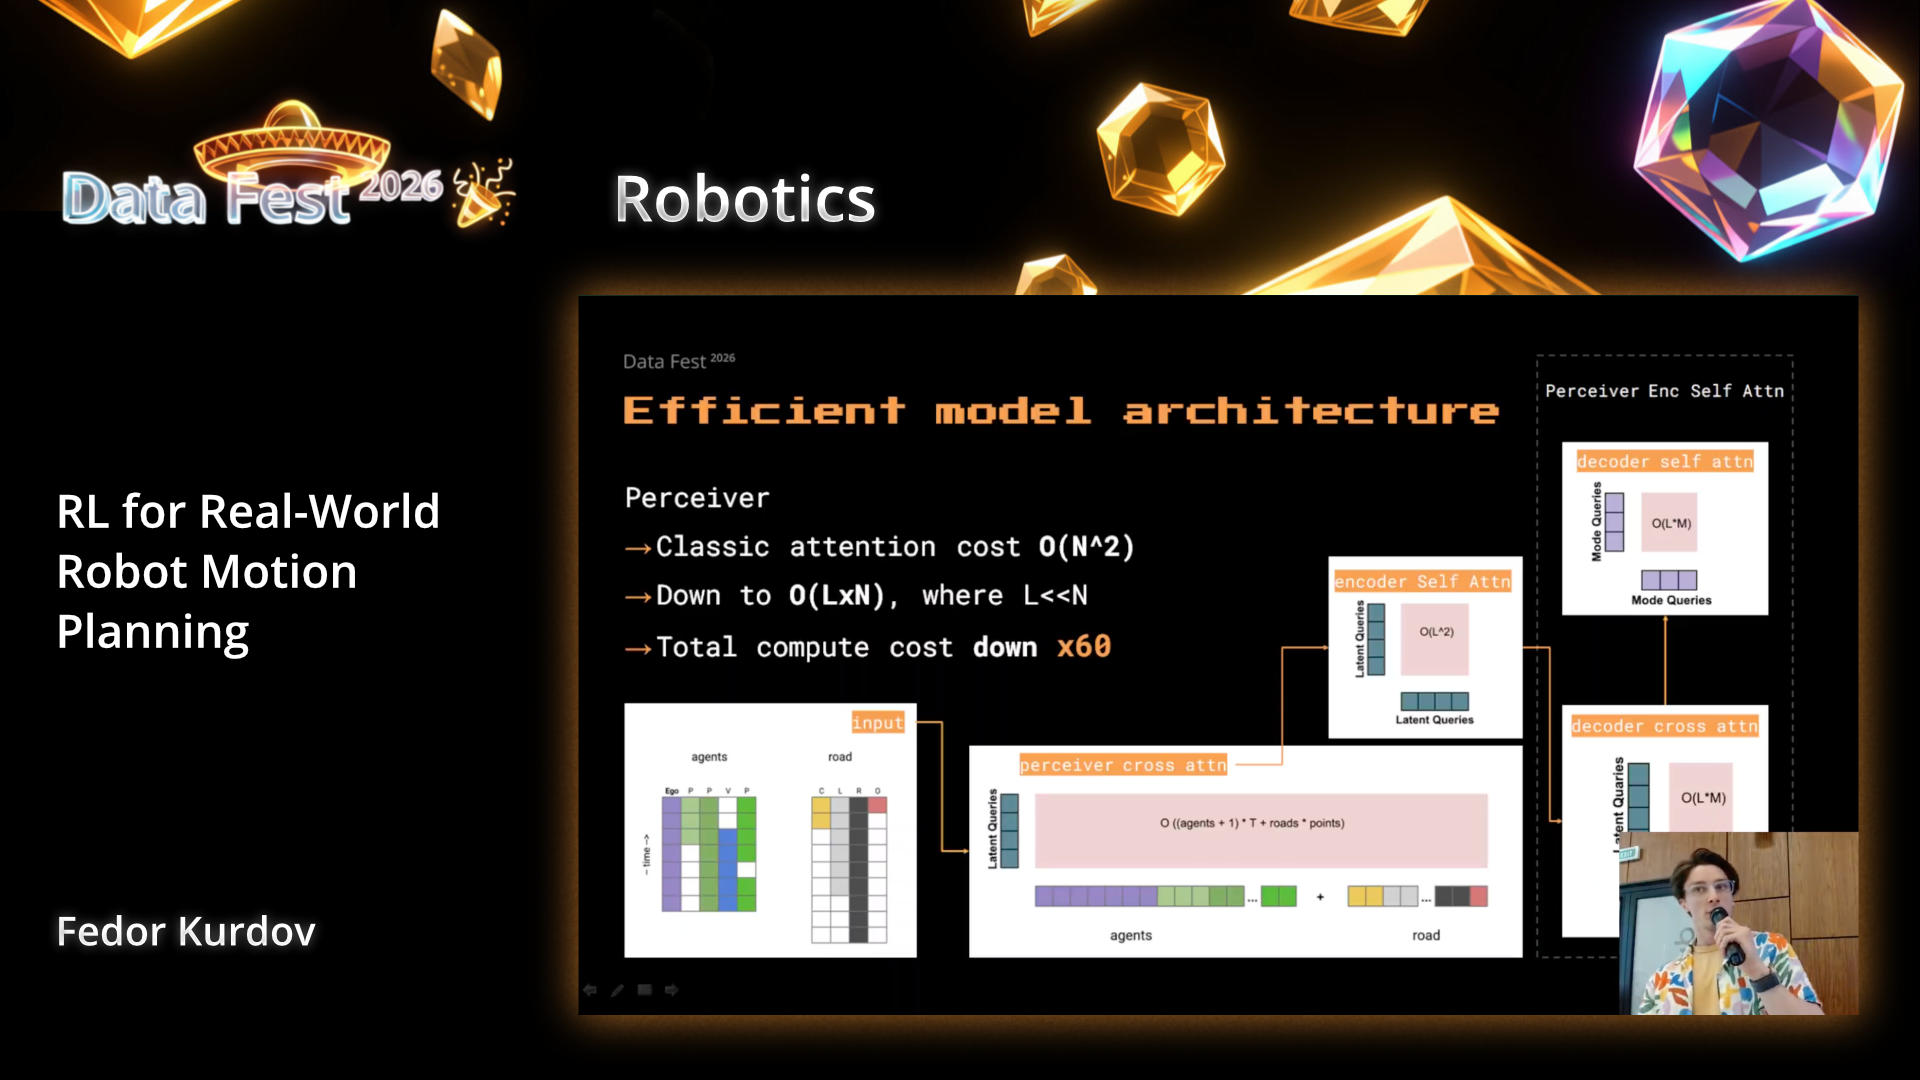Click 'Down to O(LxN), where L<<N' bullet
Screen dimensions: 1920x1080
pyautogui.click(x=857, y=596)
